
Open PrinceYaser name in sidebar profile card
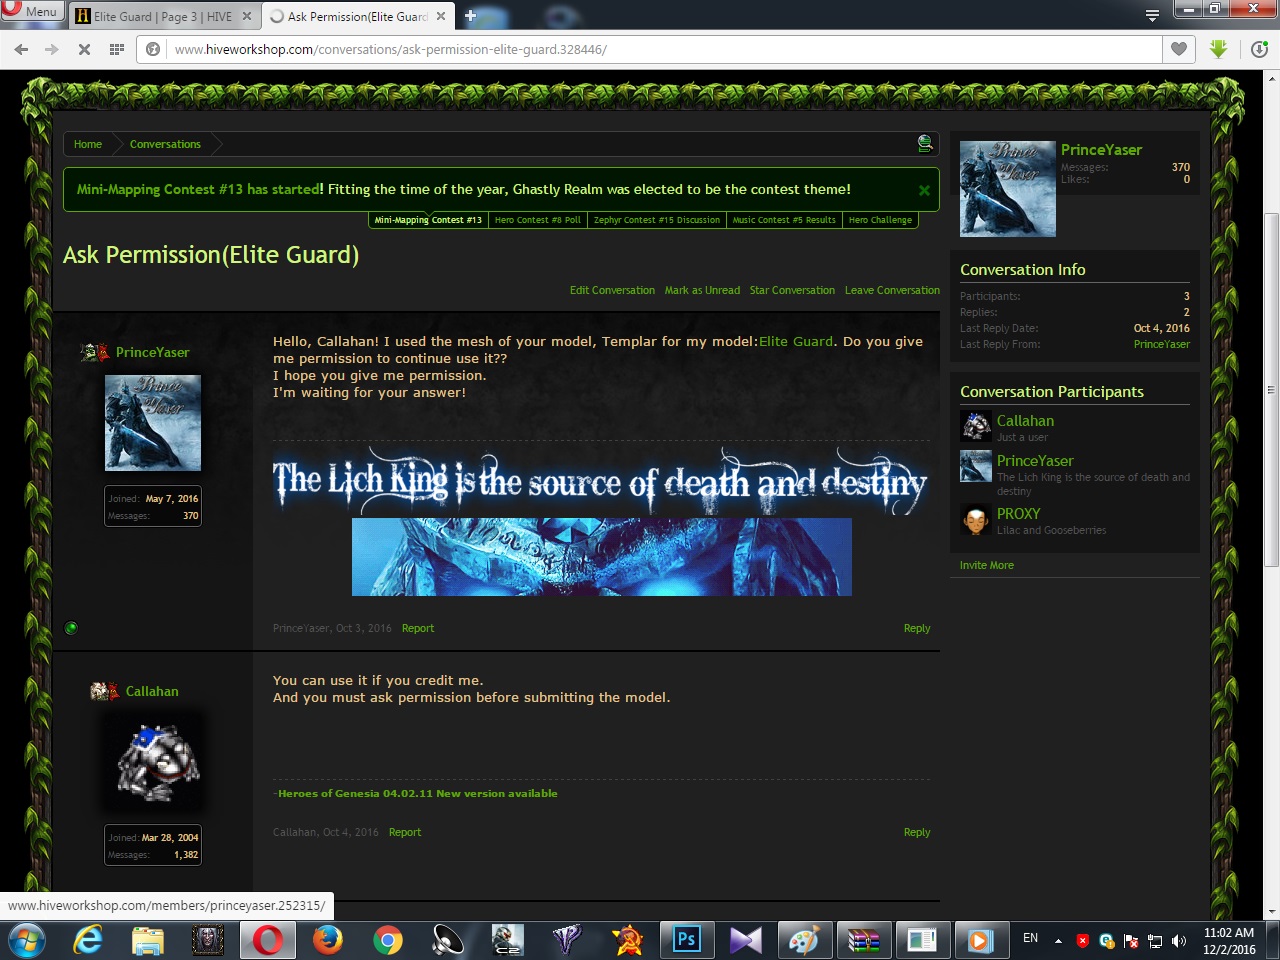1101,150
